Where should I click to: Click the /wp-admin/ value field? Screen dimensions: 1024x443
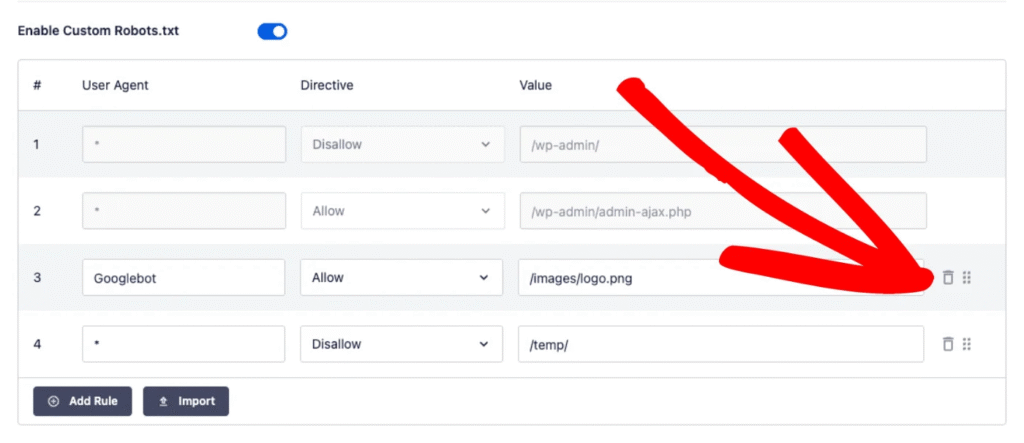click(722, 144)
